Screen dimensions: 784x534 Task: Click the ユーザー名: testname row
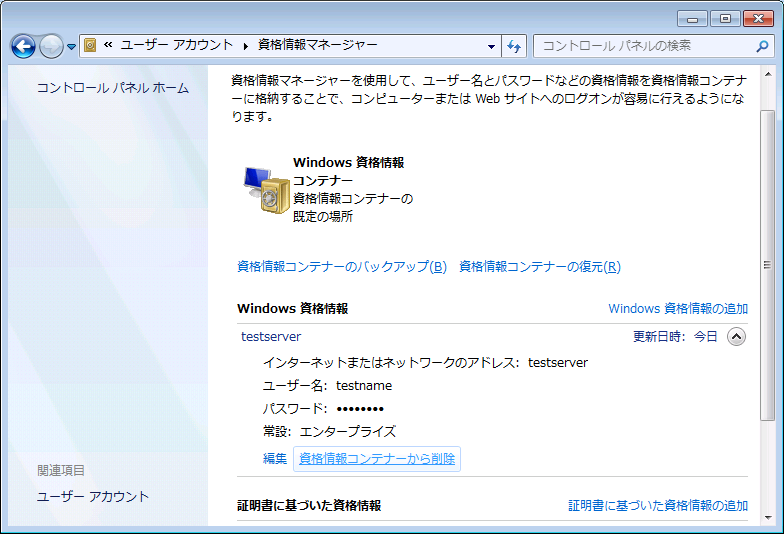point(328,386)
